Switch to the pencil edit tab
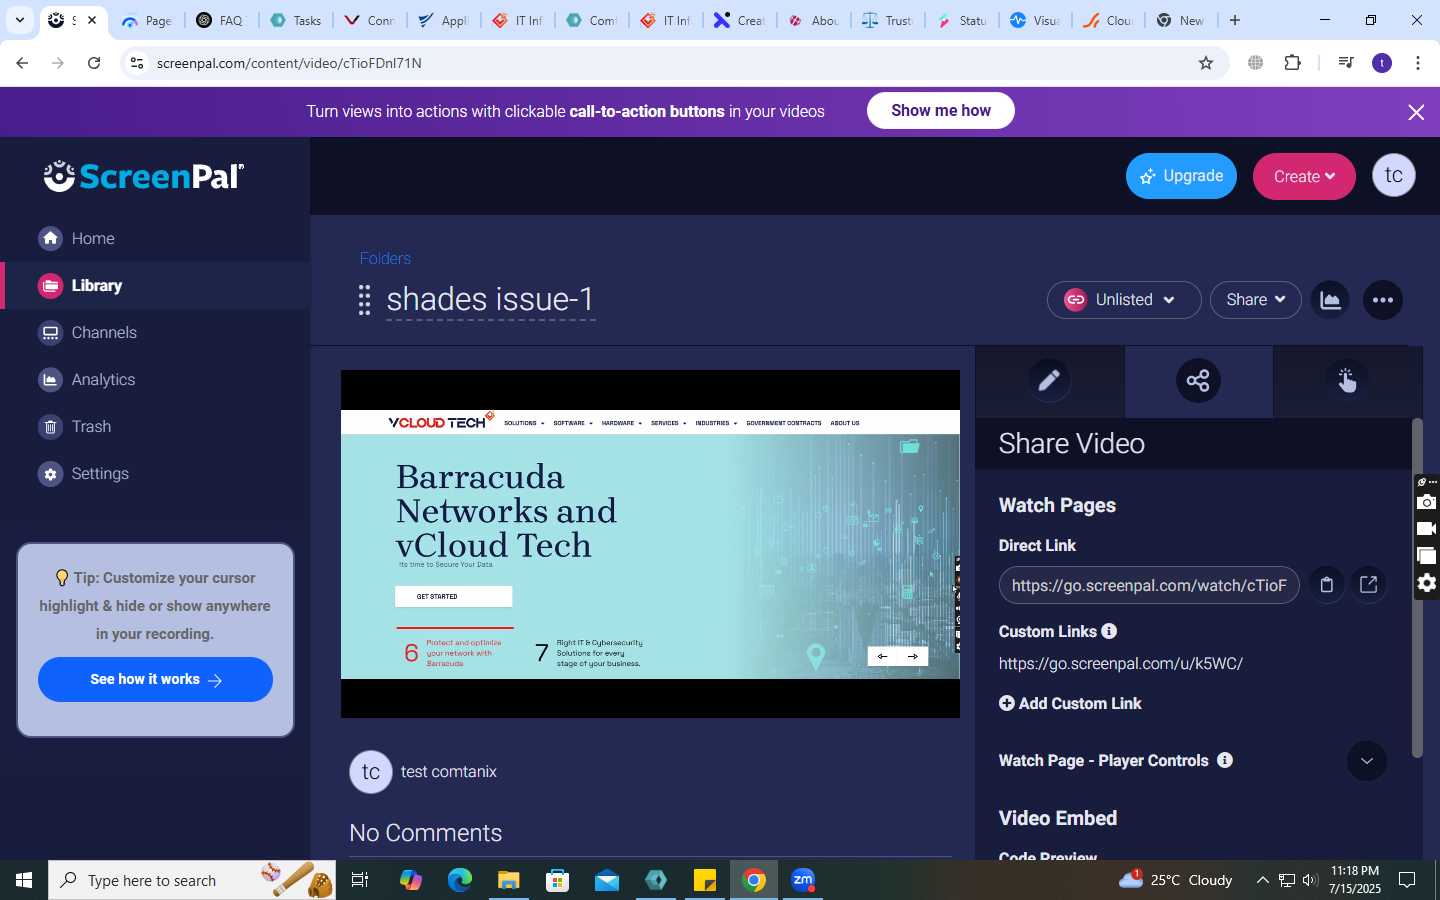 1049,380
